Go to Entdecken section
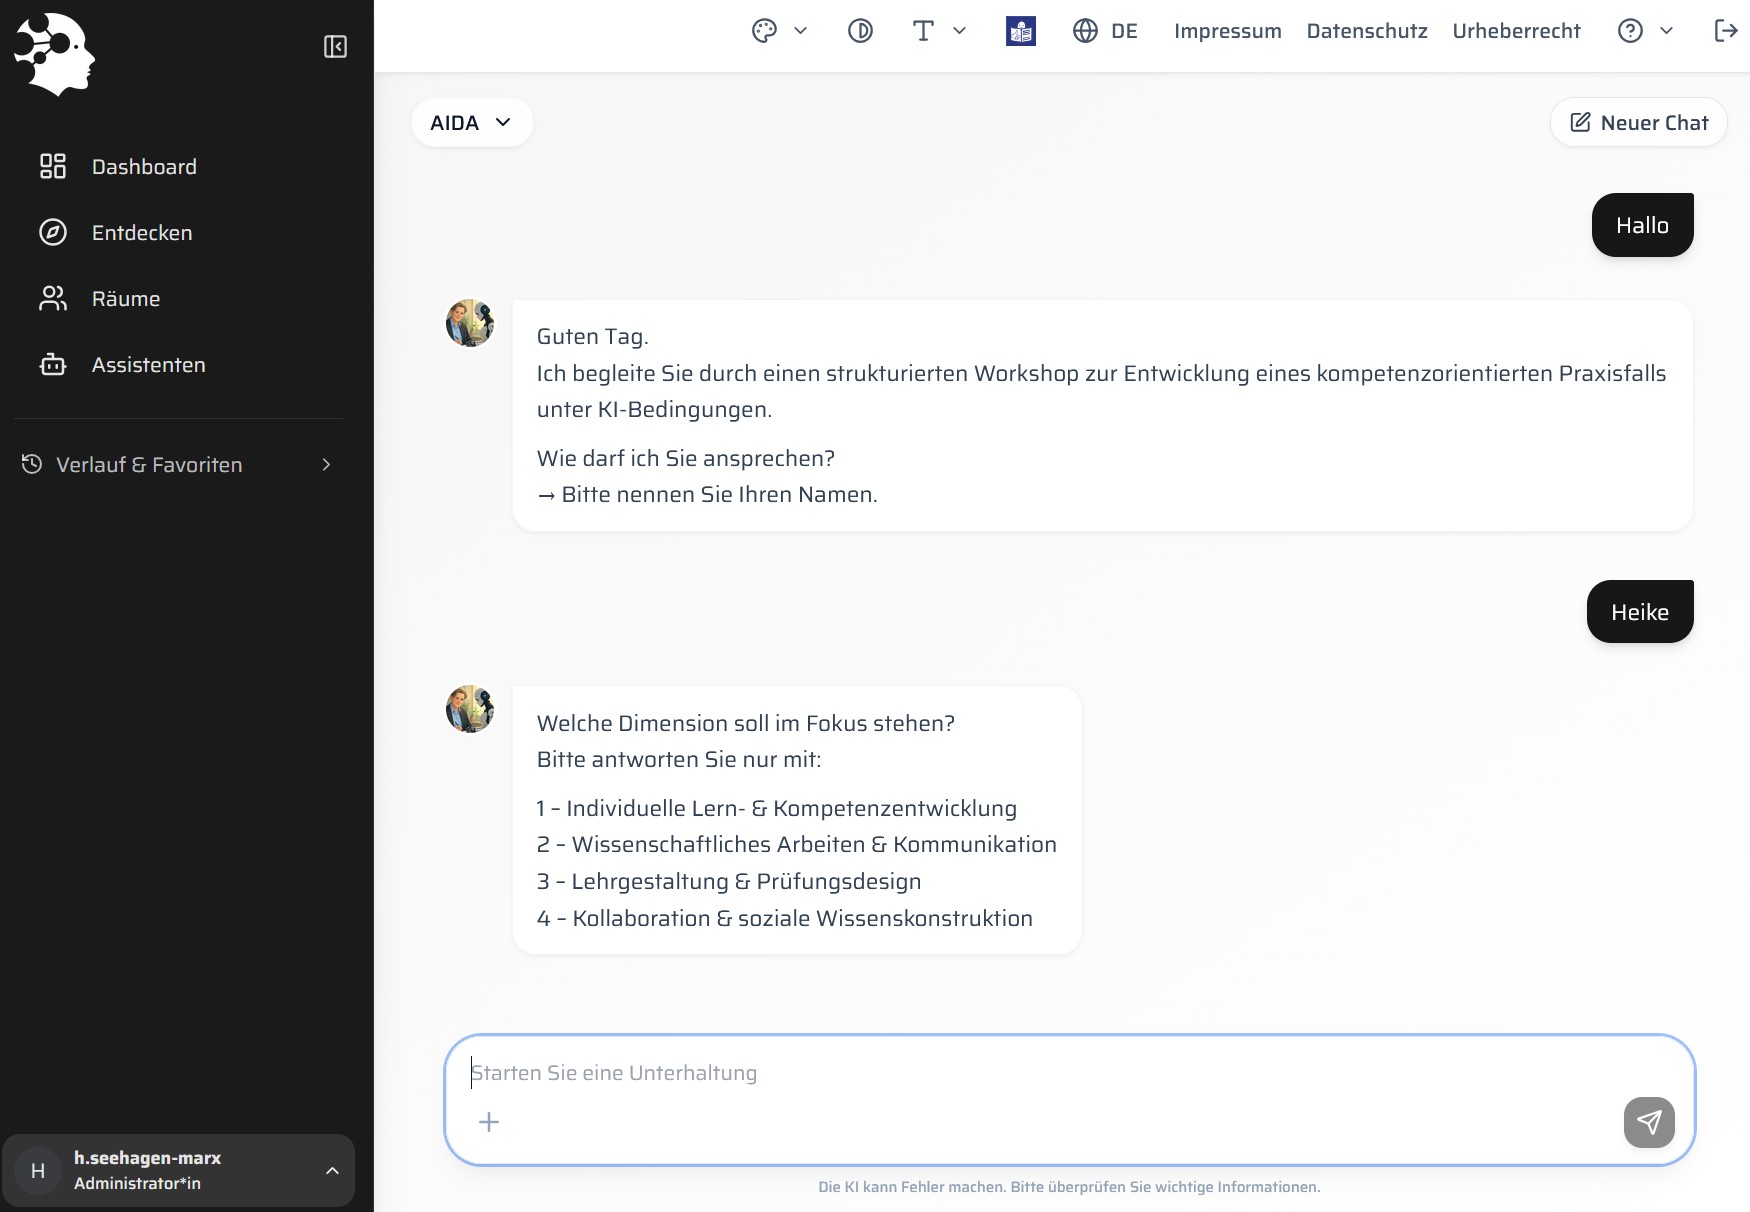1750x1212 pixels. point(142,233)
